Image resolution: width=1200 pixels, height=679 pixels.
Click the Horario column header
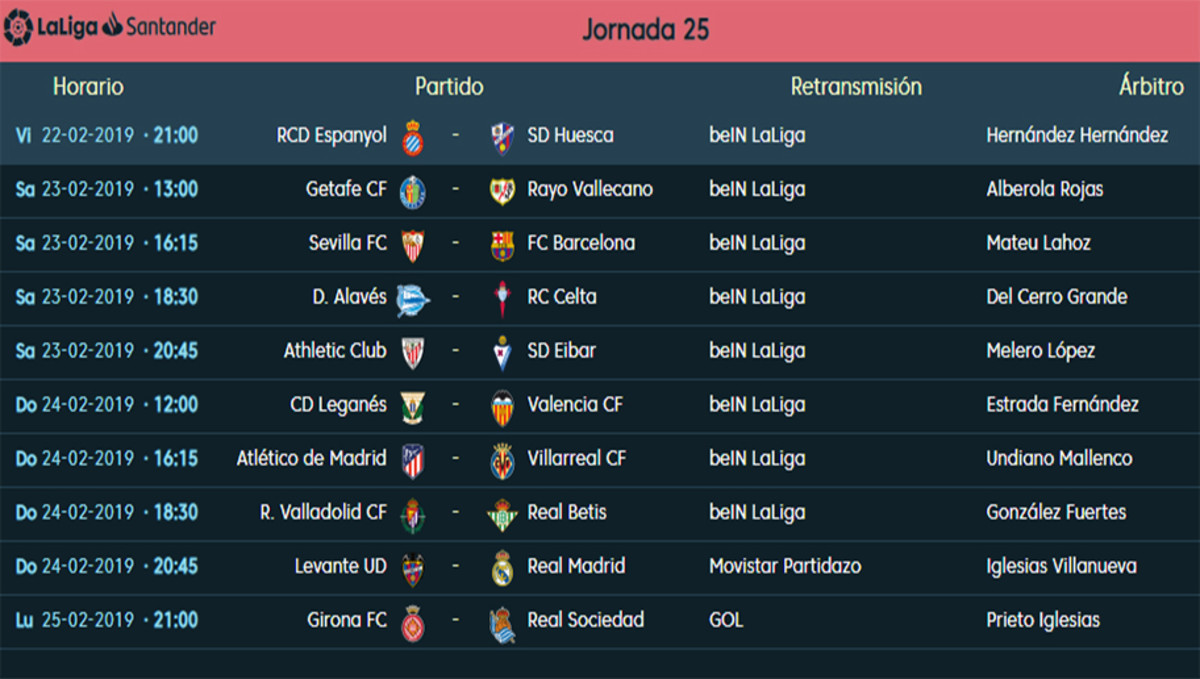[88, 87]
